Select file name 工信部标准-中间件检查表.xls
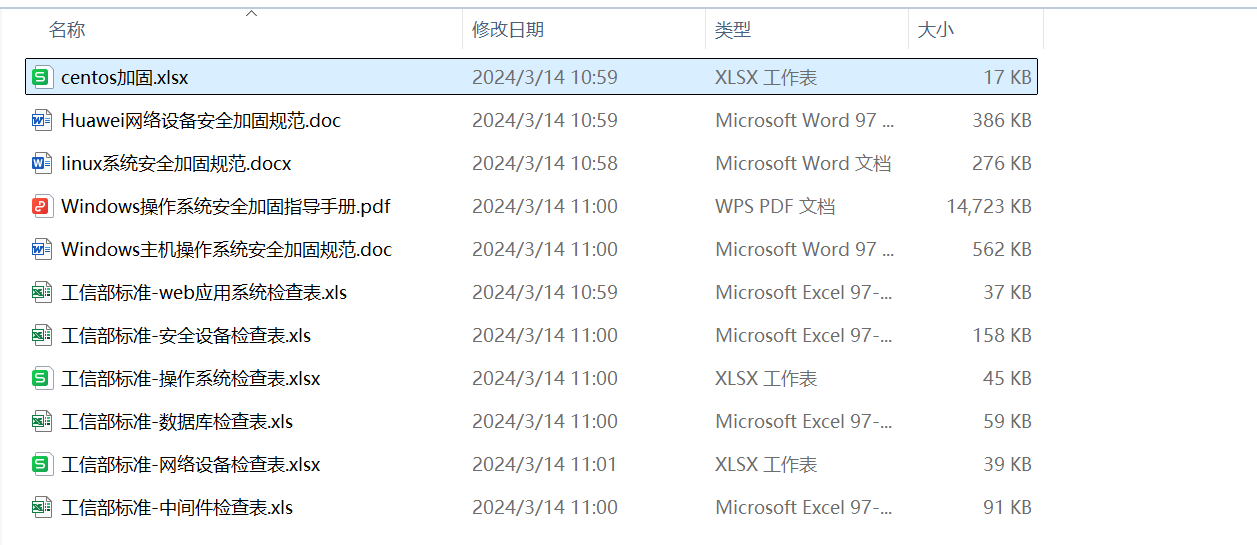 point(177,507)
